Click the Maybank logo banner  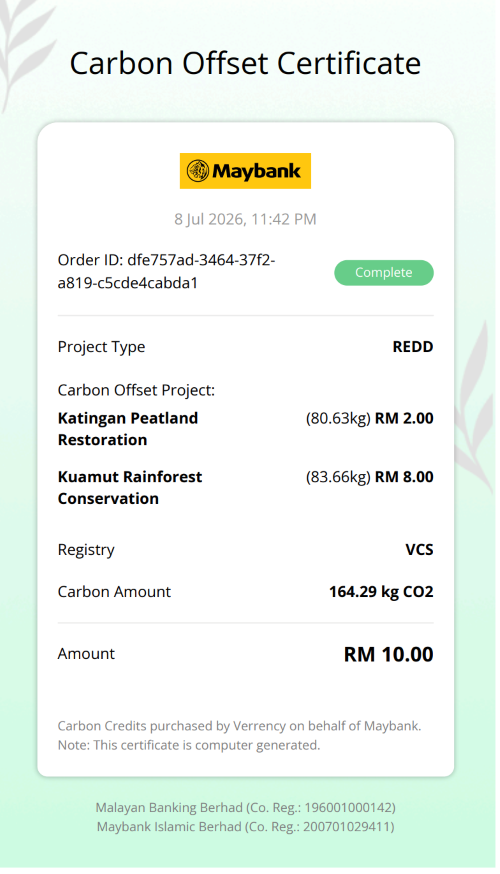[x=245, y=171]
